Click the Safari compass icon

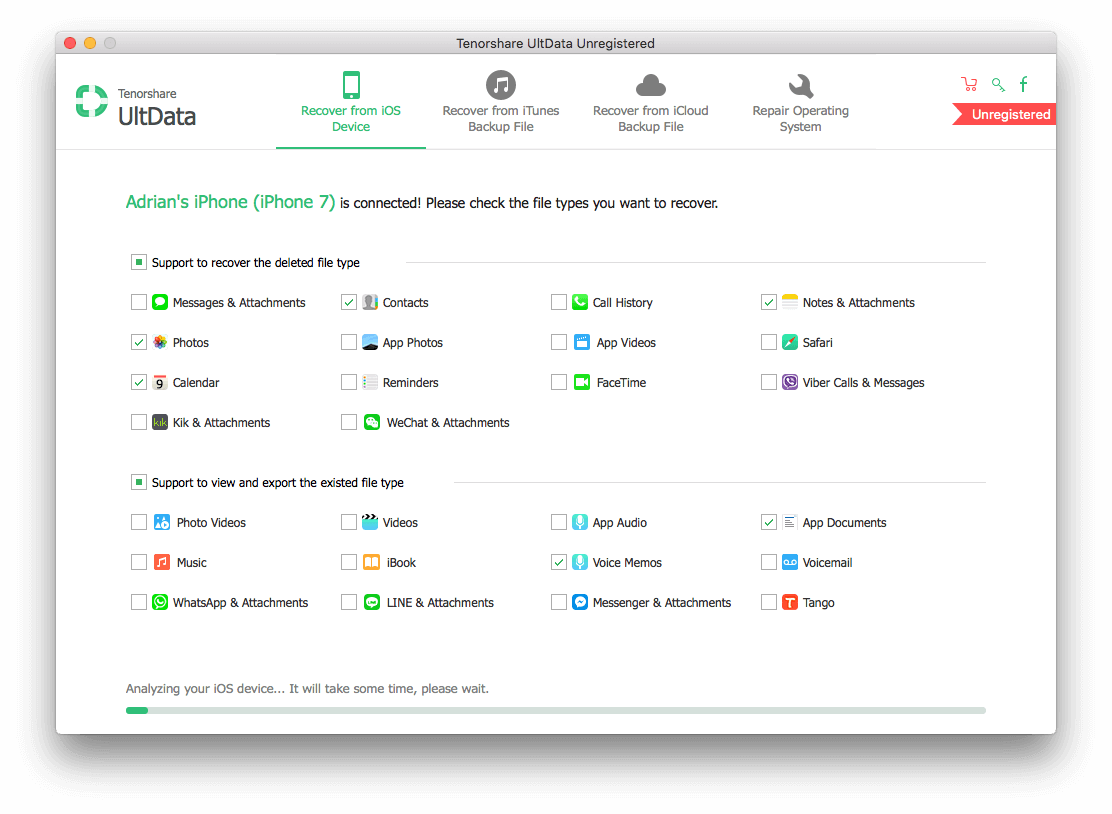[789, 342]
